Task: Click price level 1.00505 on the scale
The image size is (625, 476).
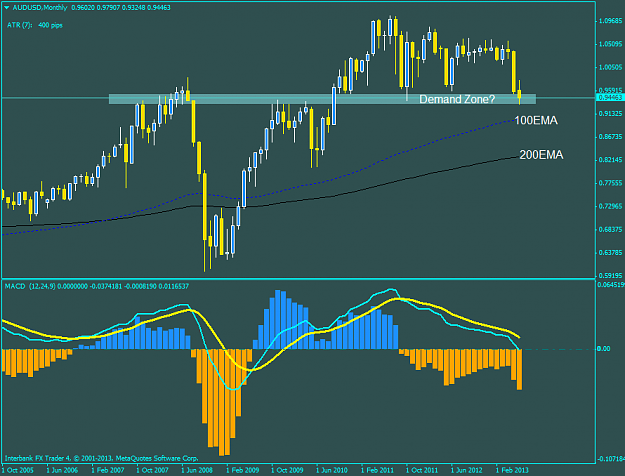Action: pyautogui.click(x=611, y=67)
